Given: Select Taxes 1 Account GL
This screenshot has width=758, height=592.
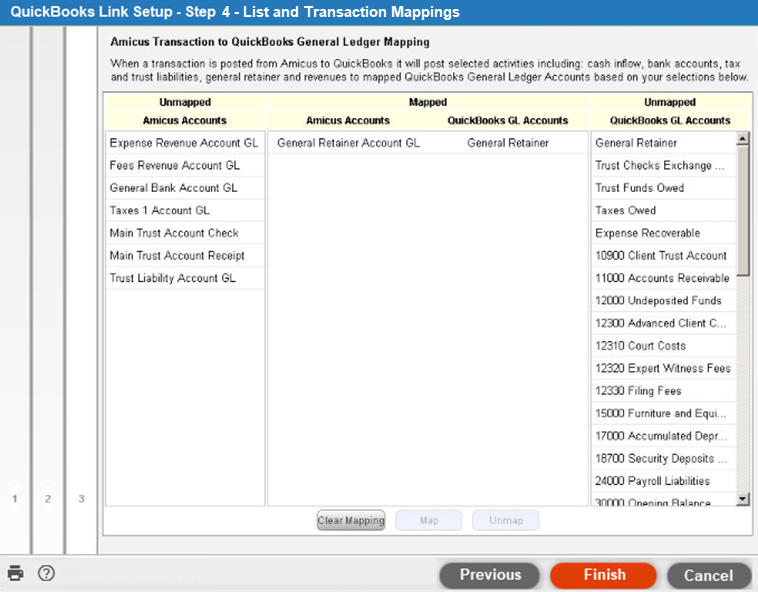Looking at the screenshot, I should [185, 210].
